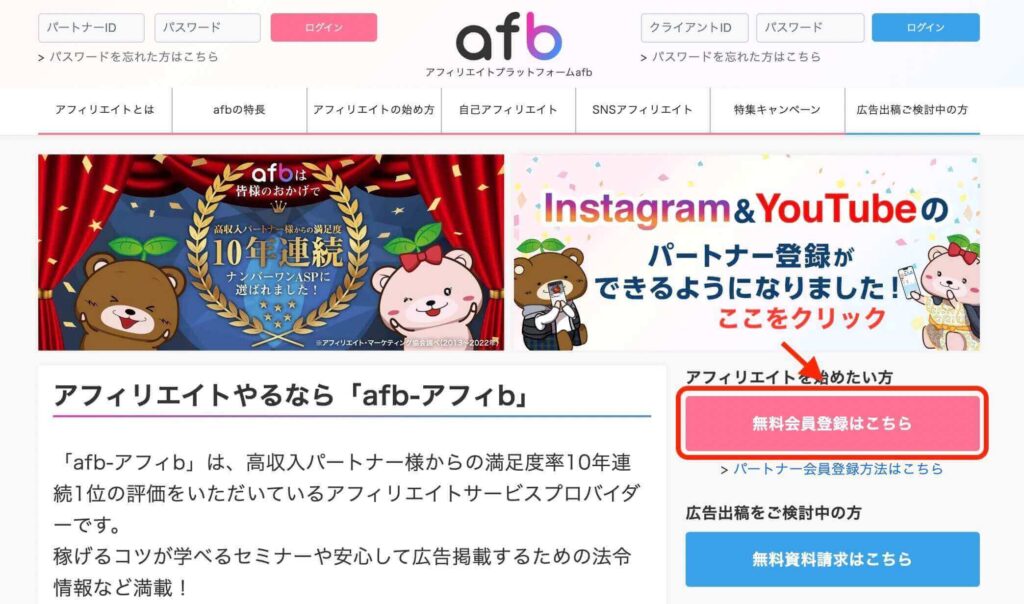
Task: Open the 10年連続 No.1 ASP banner
Action: coord(271,252)
